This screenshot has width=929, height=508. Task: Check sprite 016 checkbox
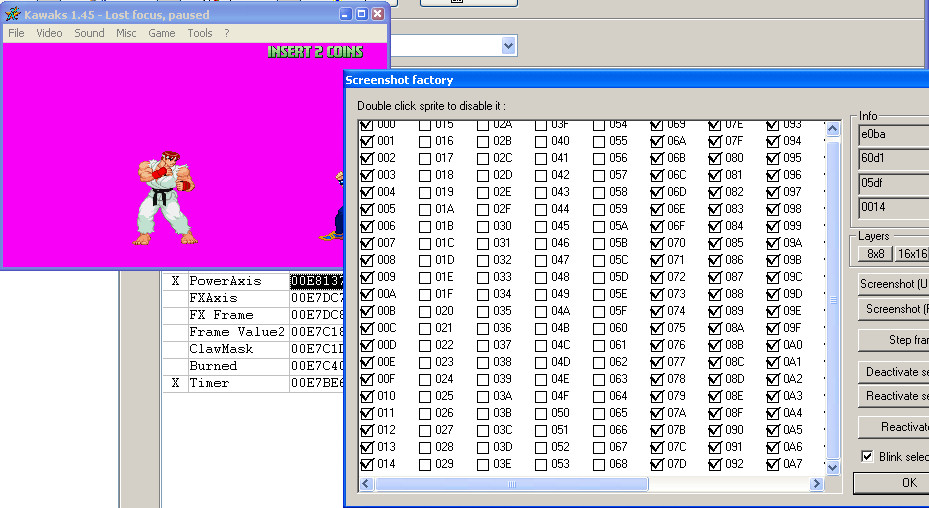[x=425, y=141]
